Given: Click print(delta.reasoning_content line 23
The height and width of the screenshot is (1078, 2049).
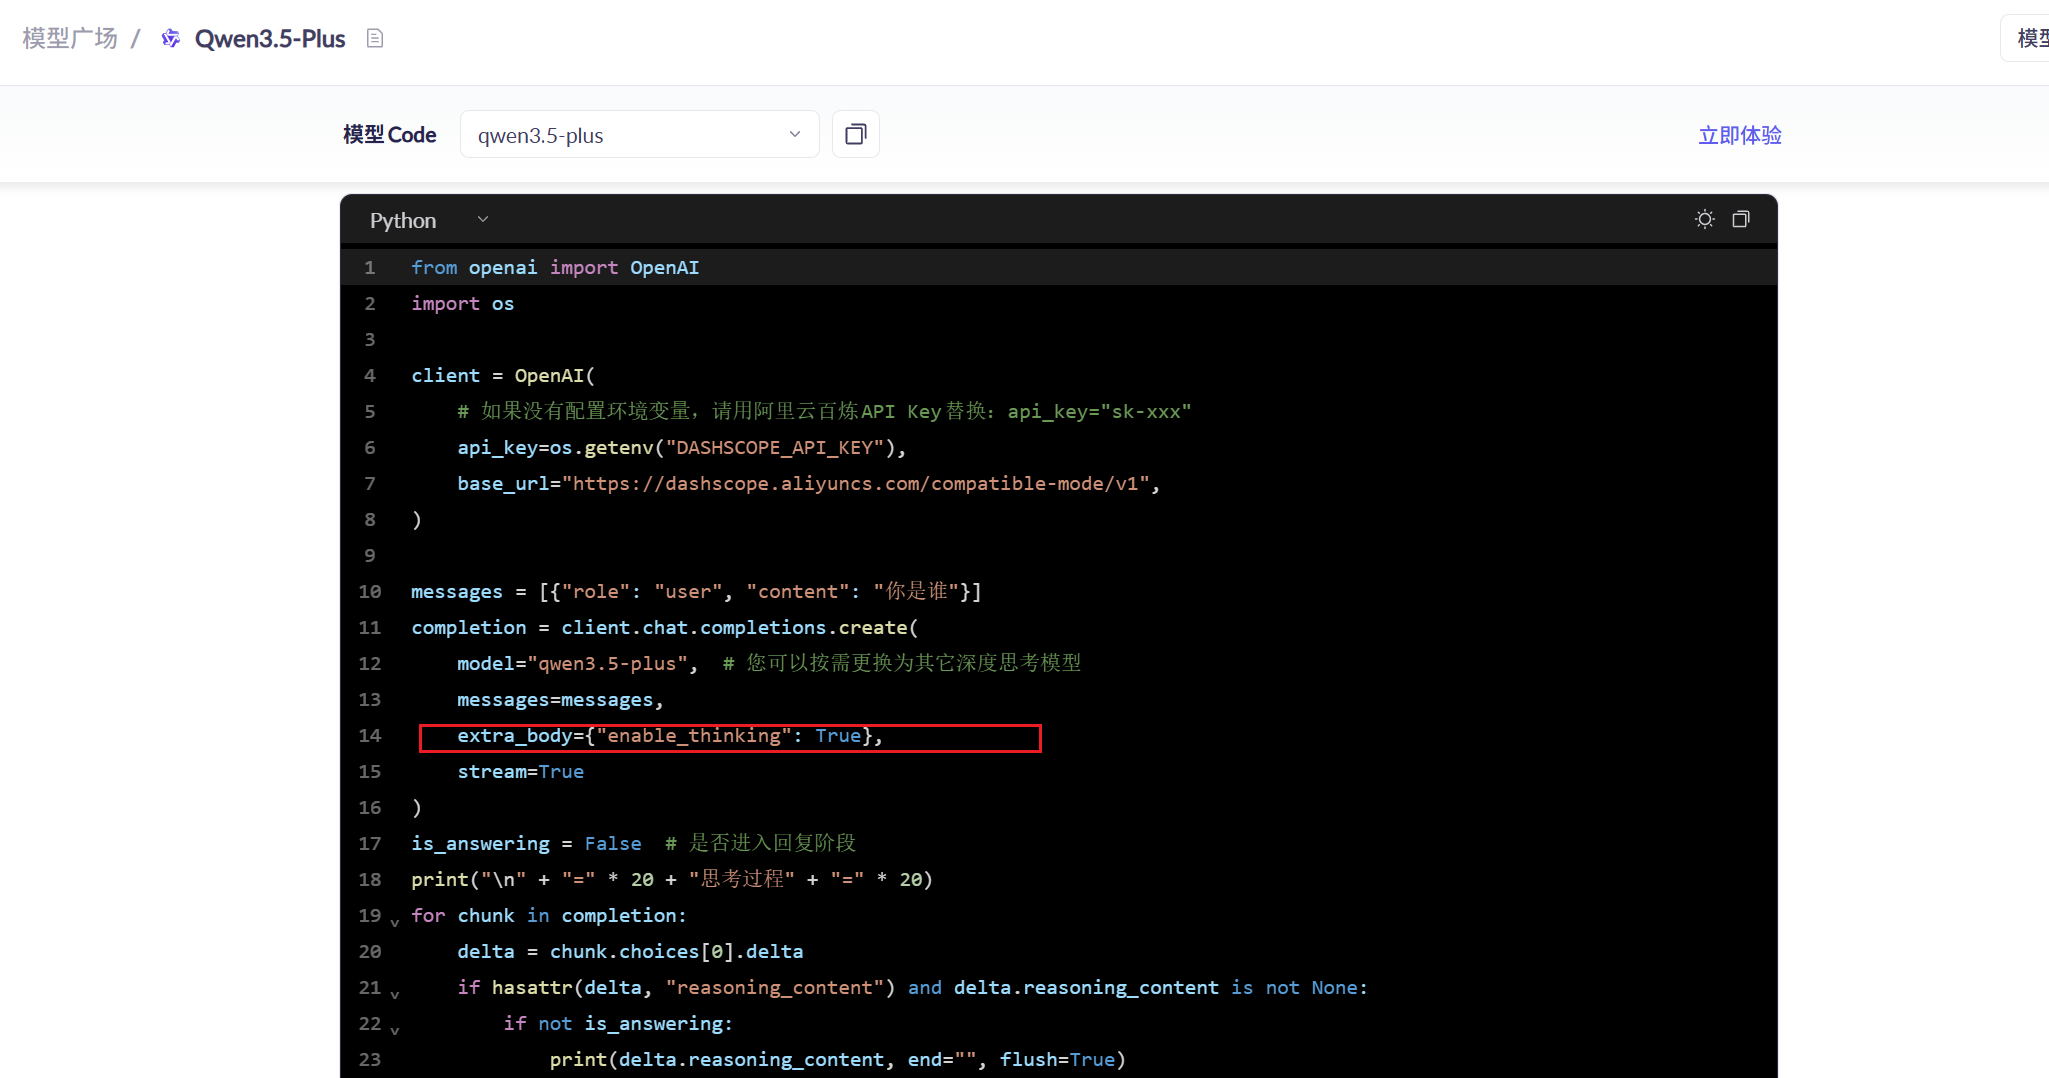Looking at the screenshot, I should click(838, 1059).
